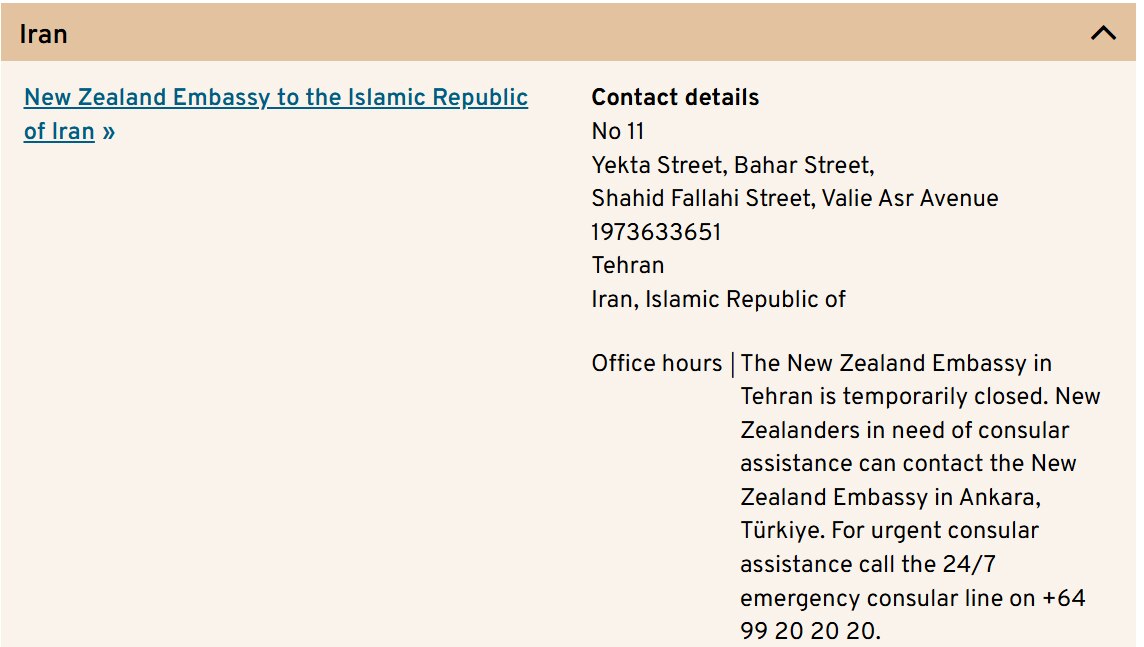Open New Zealand Embassy to Iran link
Image resolution: width=1144 pixels, height=647 pixels.
pyautogui.click(x=275, y=98)
